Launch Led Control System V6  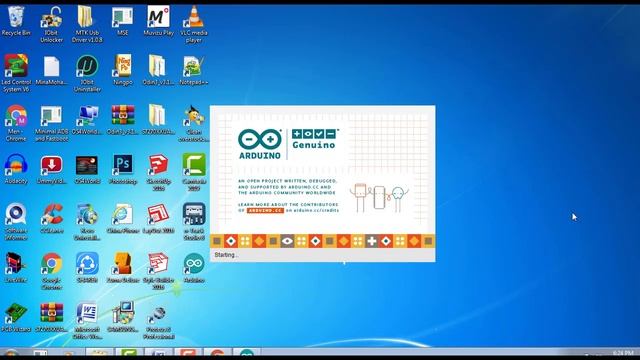point(16,73)
